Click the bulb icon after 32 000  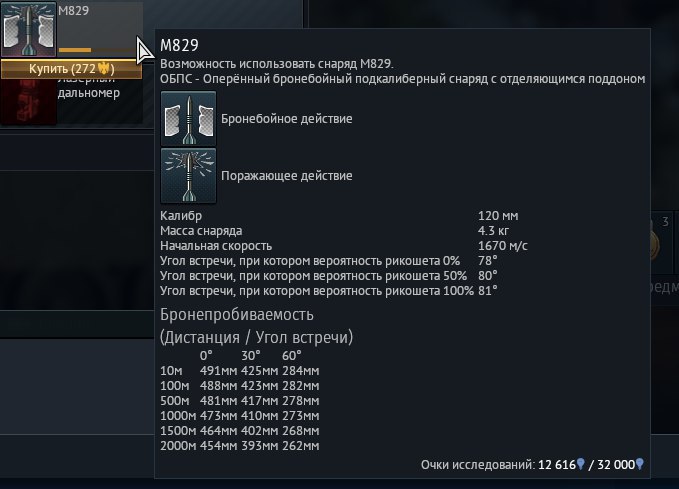pyautogui.click(x=640, y=465)
